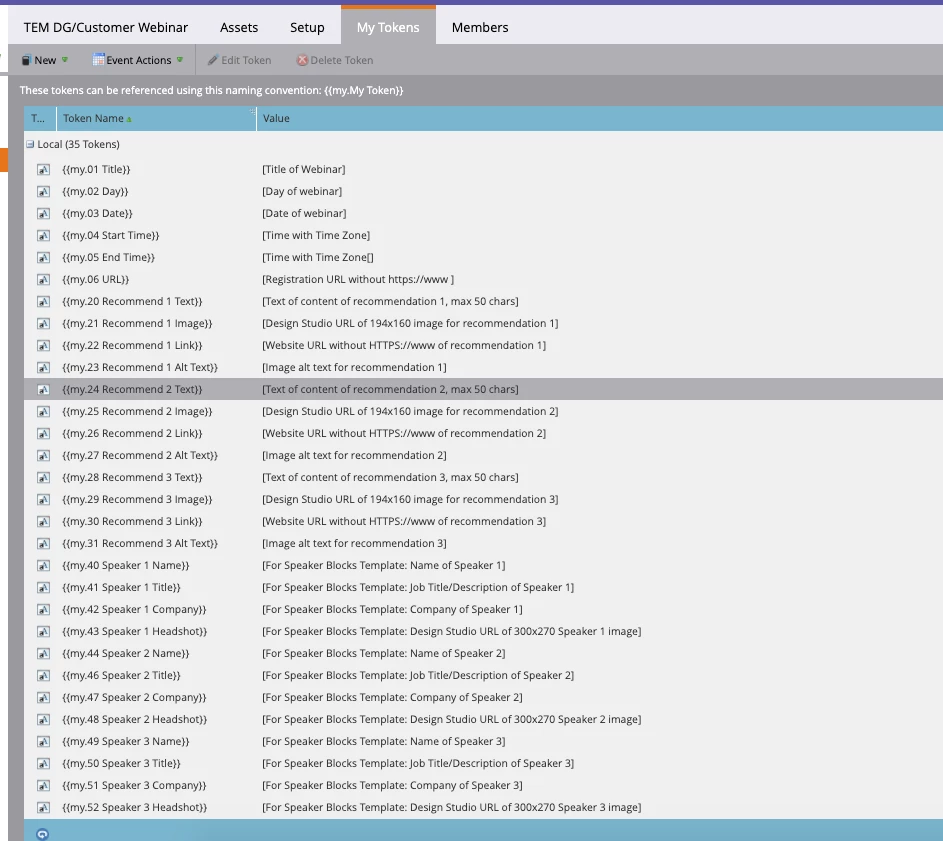
Task: Select the {{my.42 Speaker 1 Company}} token
Action: [x=134, y=609]
